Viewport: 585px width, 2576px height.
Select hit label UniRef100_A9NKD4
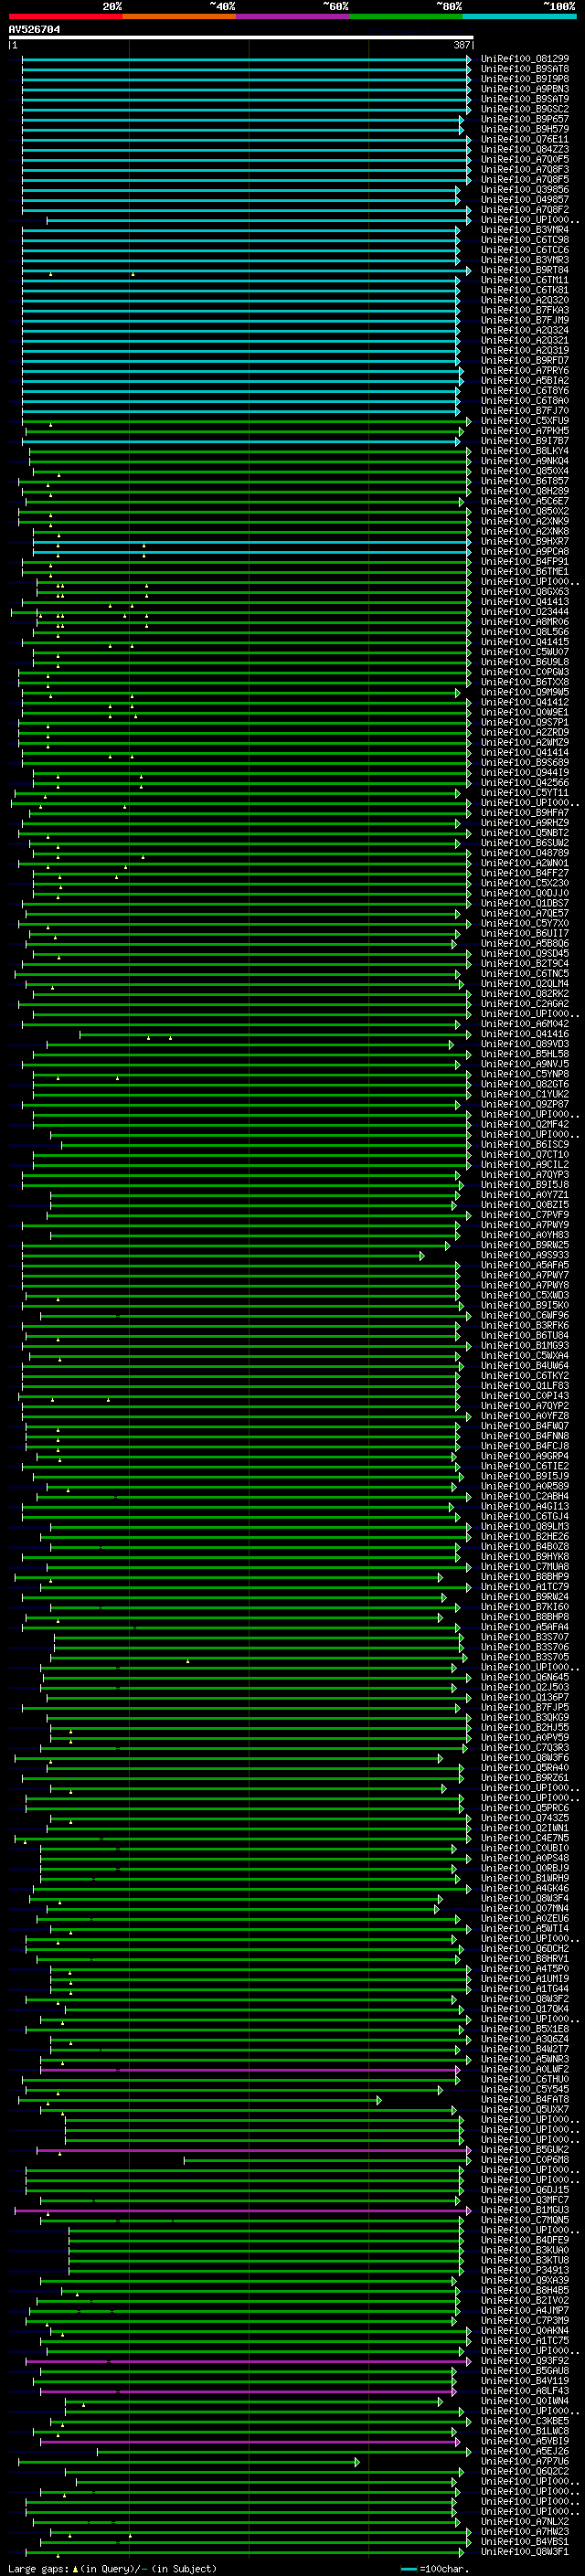(525, 461)
